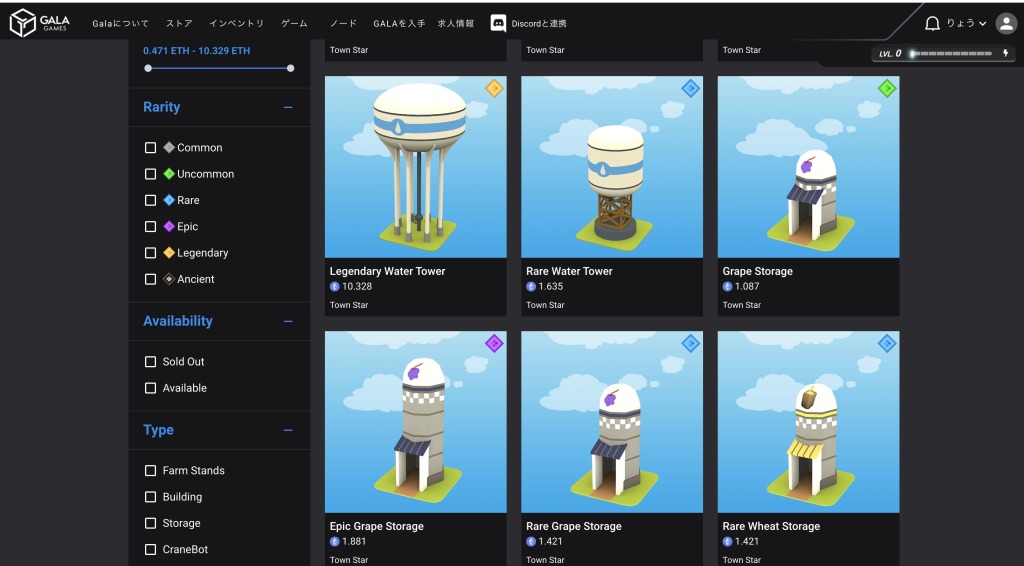
Task: Open the user profile avatar icon
Action: 1006,24
